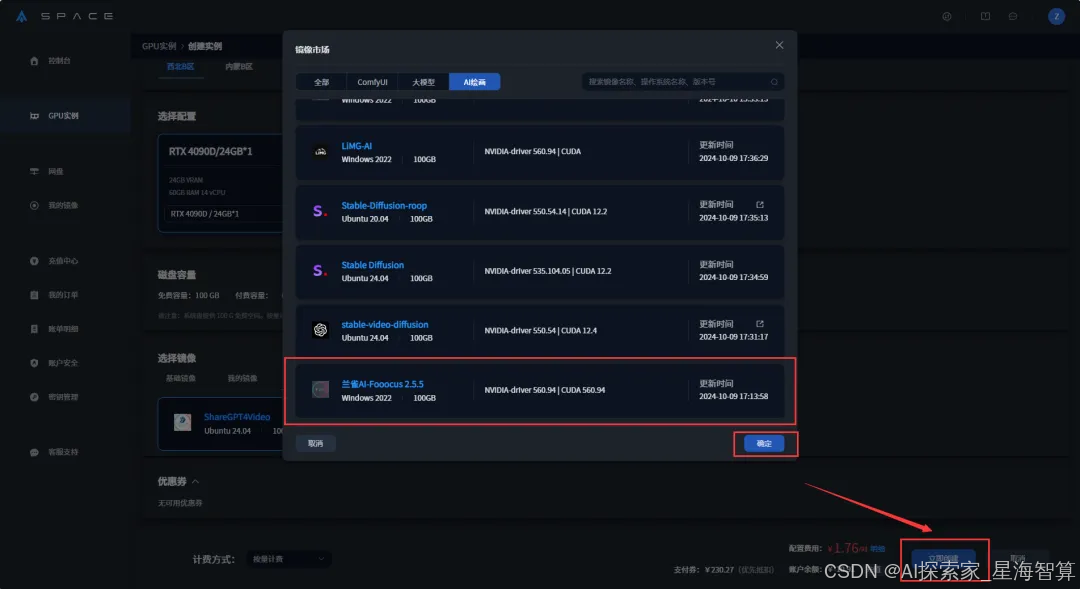
Task: Click the 立即创建 button
Action: coord(943,559)
